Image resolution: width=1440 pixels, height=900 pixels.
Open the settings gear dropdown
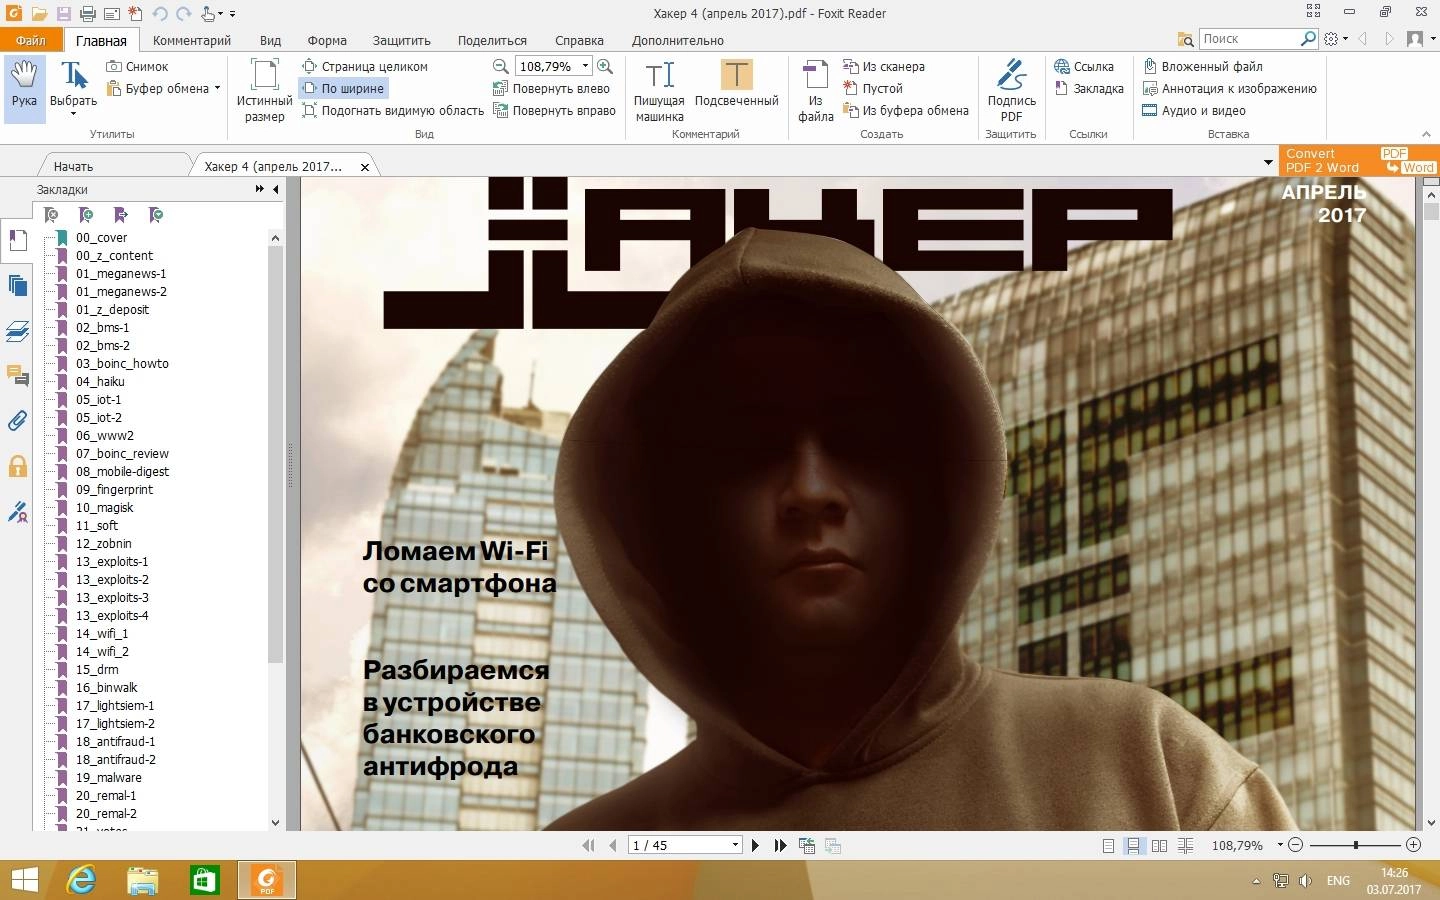tap(1335, 39)
